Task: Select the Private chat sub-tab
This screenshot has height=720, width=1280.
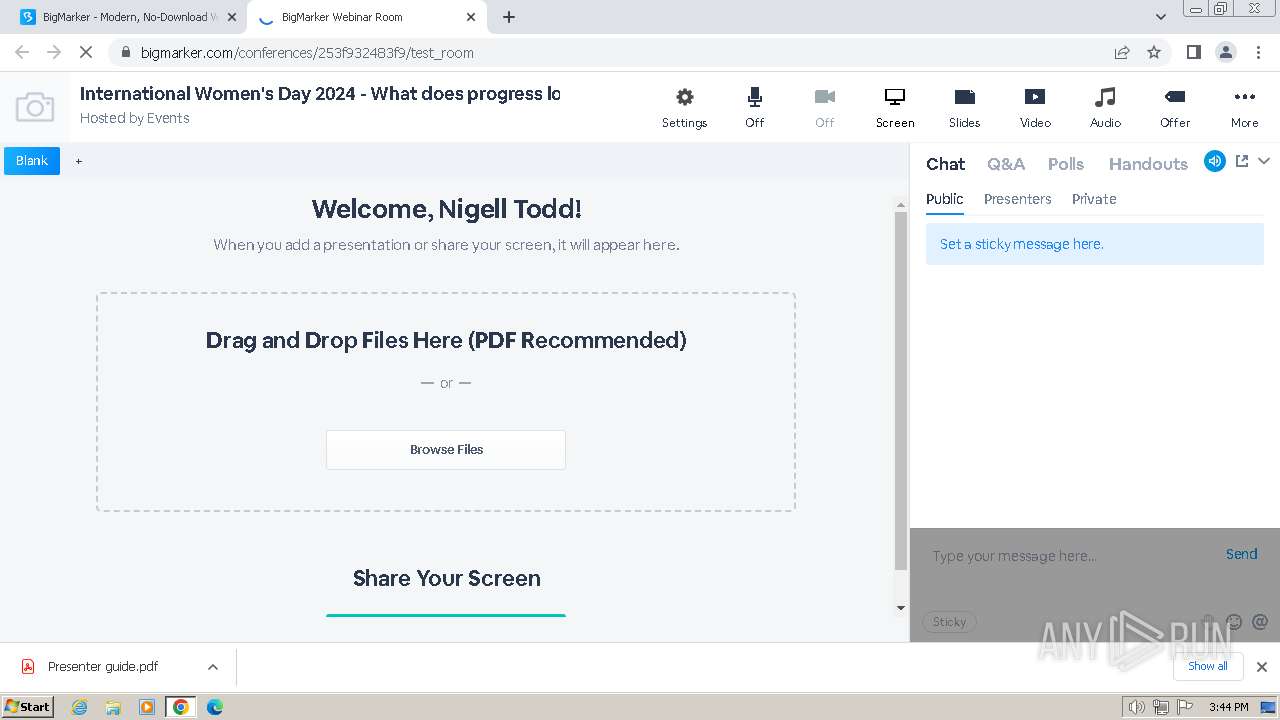Action: click(x=1094, y=199)
